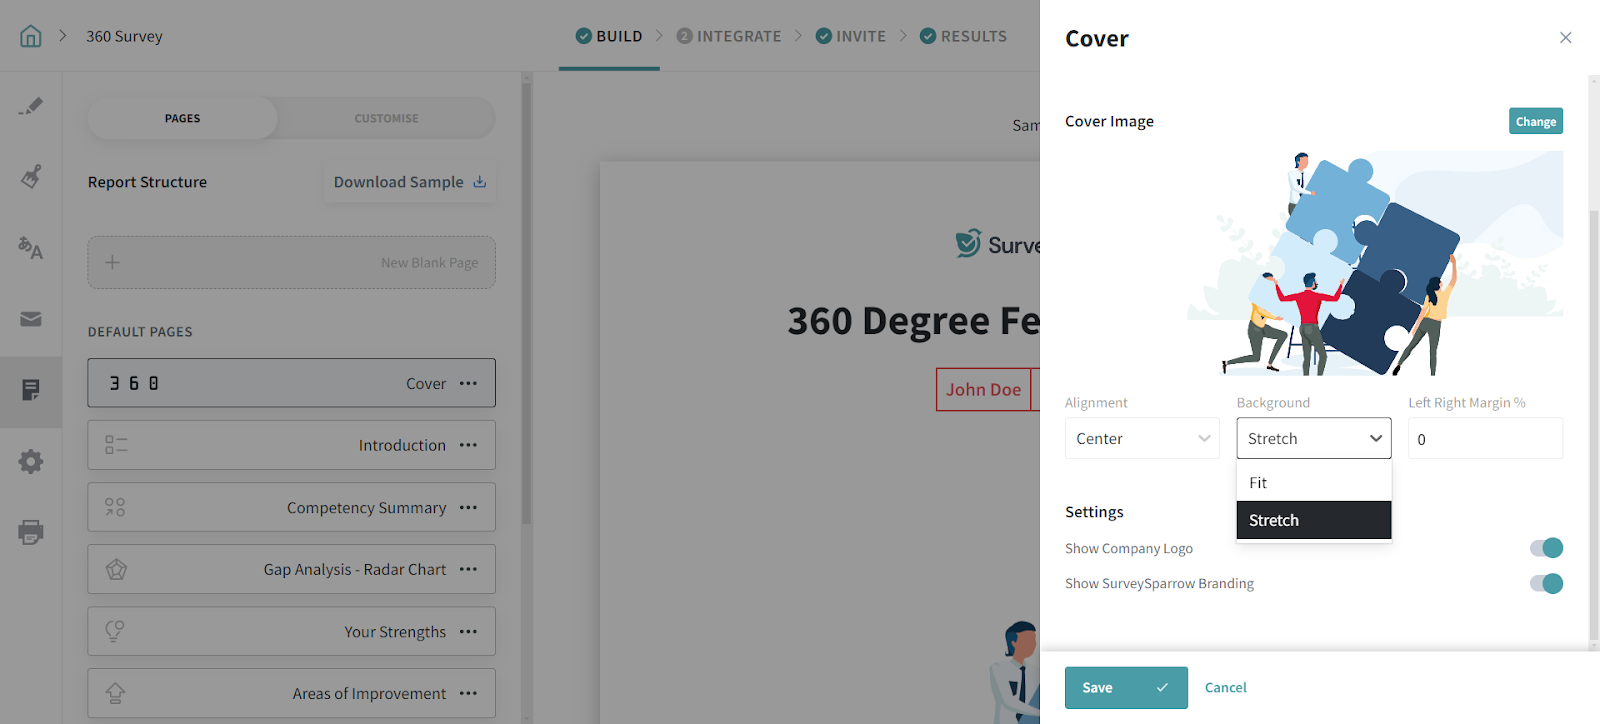Open more options for Introduction page

click(x=468, y=445)
